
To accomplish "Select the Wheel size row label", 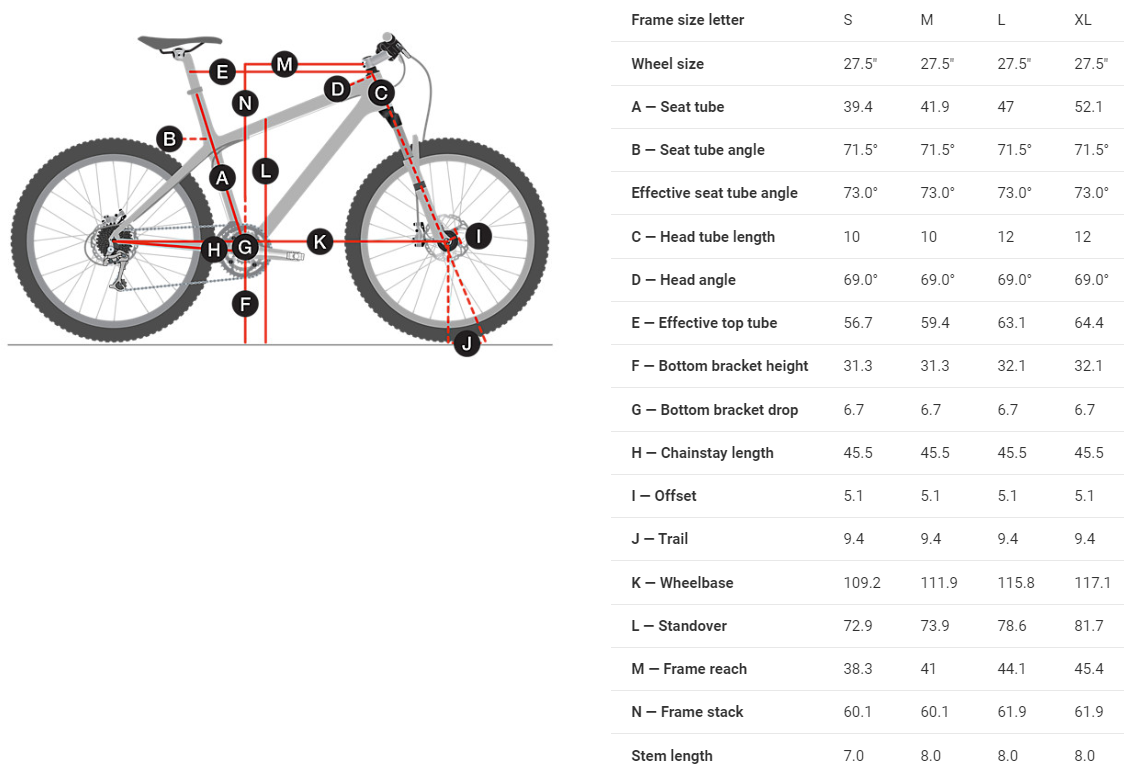I will (x=667, y=64).
